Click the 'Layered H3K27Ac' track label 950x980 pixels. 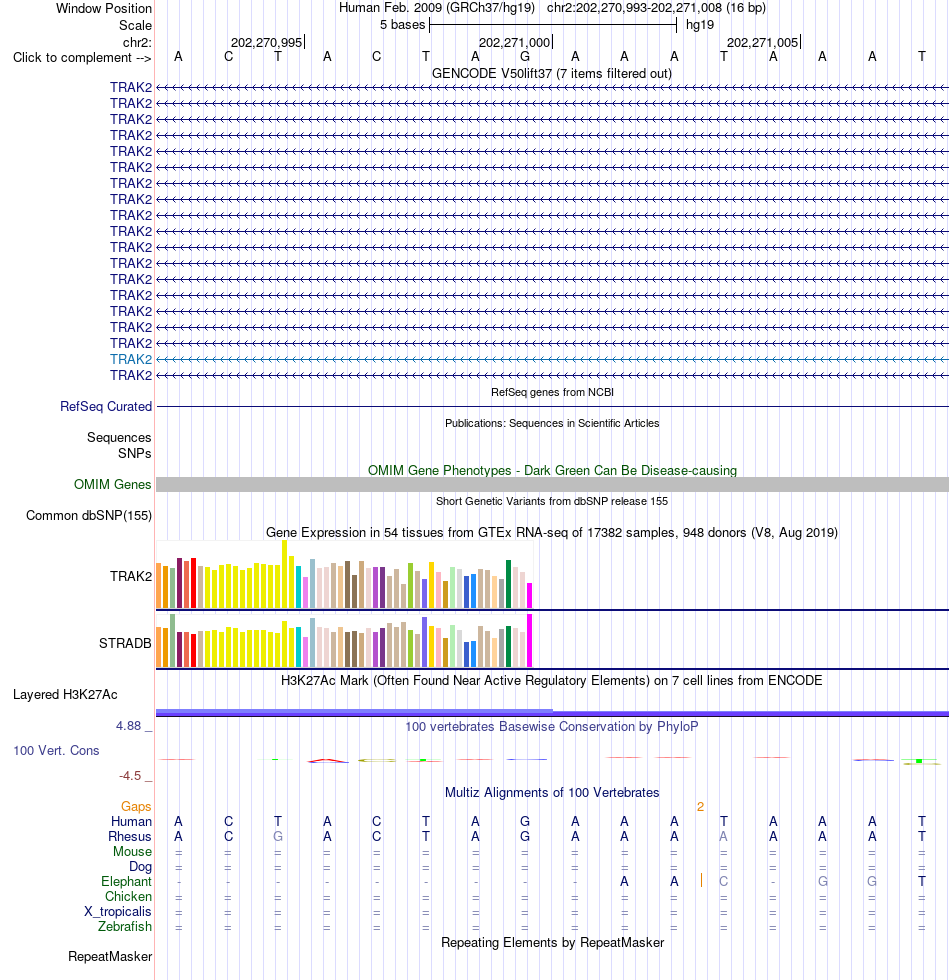pyautogui.click(x=65, y=695)
